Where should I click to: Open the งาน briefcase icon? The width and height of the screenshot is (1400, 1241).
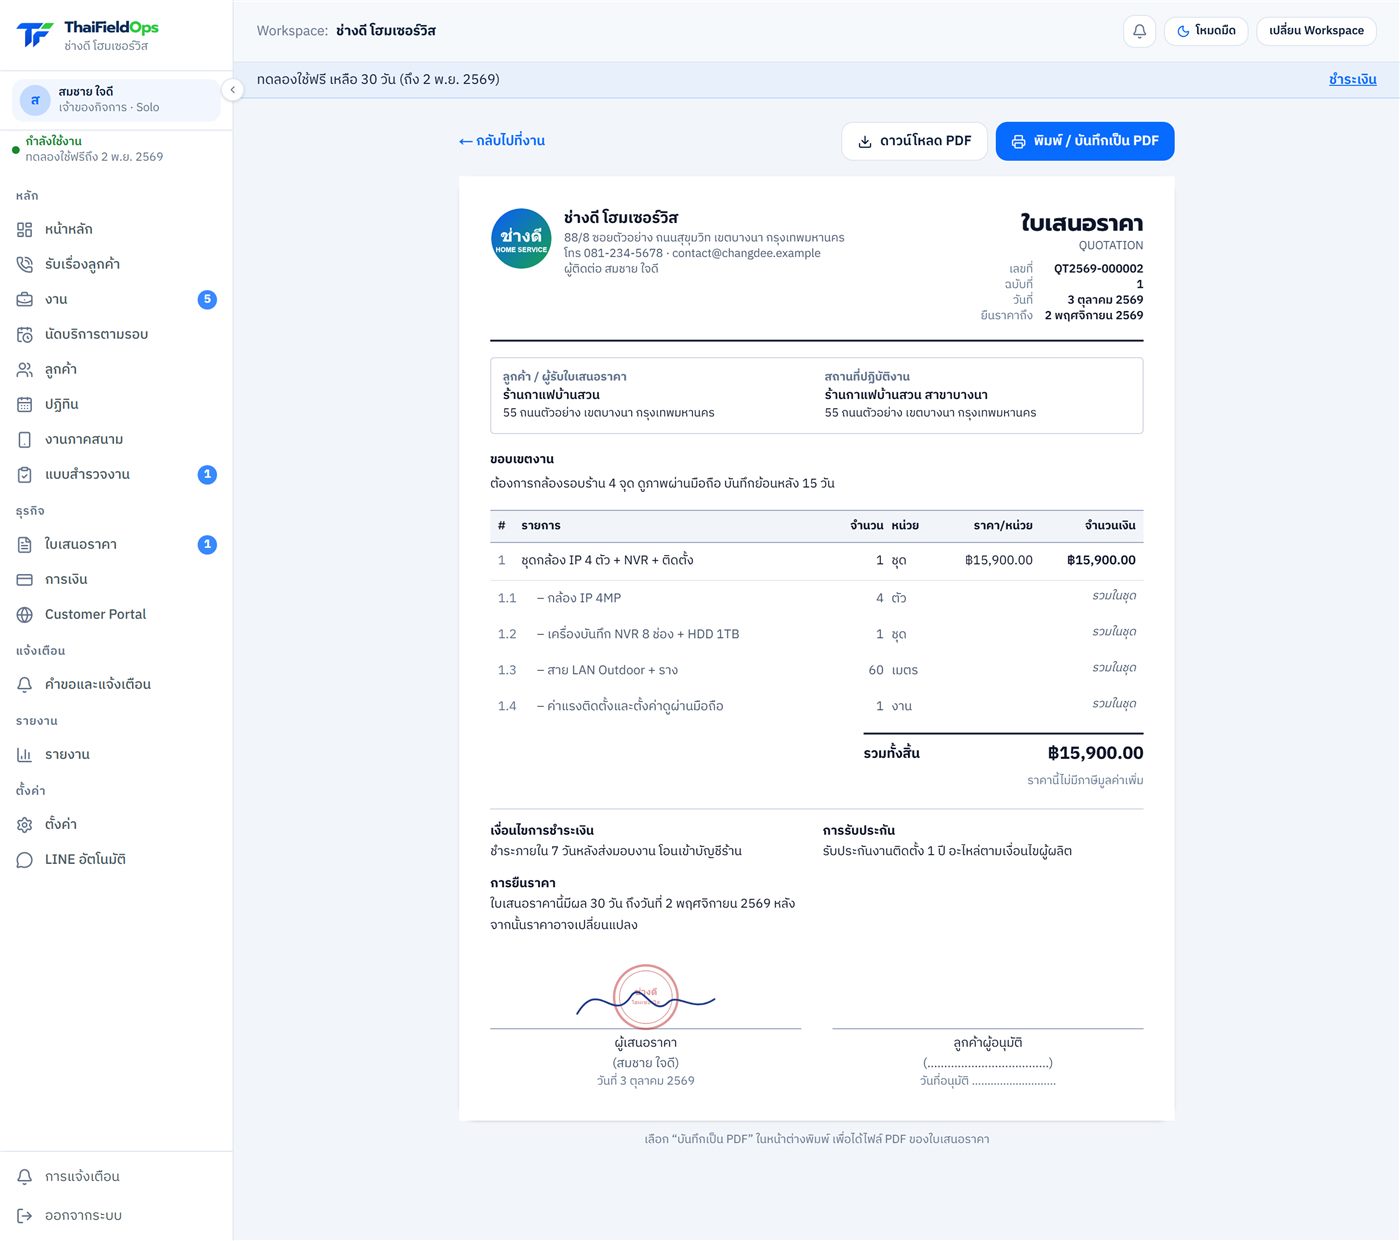coord(25,299)
